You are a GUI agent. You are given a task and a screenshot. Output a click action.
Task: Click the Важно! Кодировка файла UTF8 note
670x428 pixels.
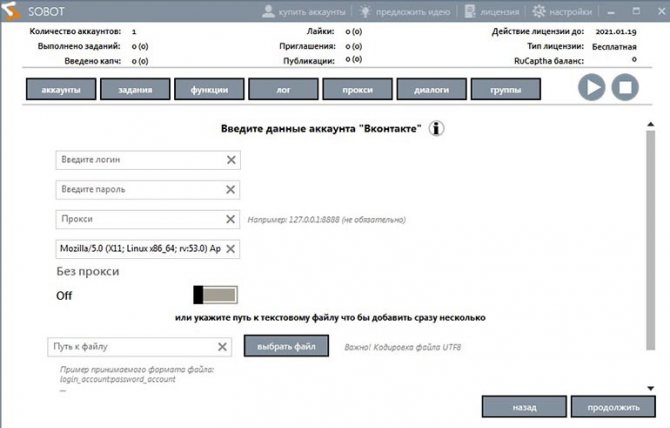[x=403, y=347]
